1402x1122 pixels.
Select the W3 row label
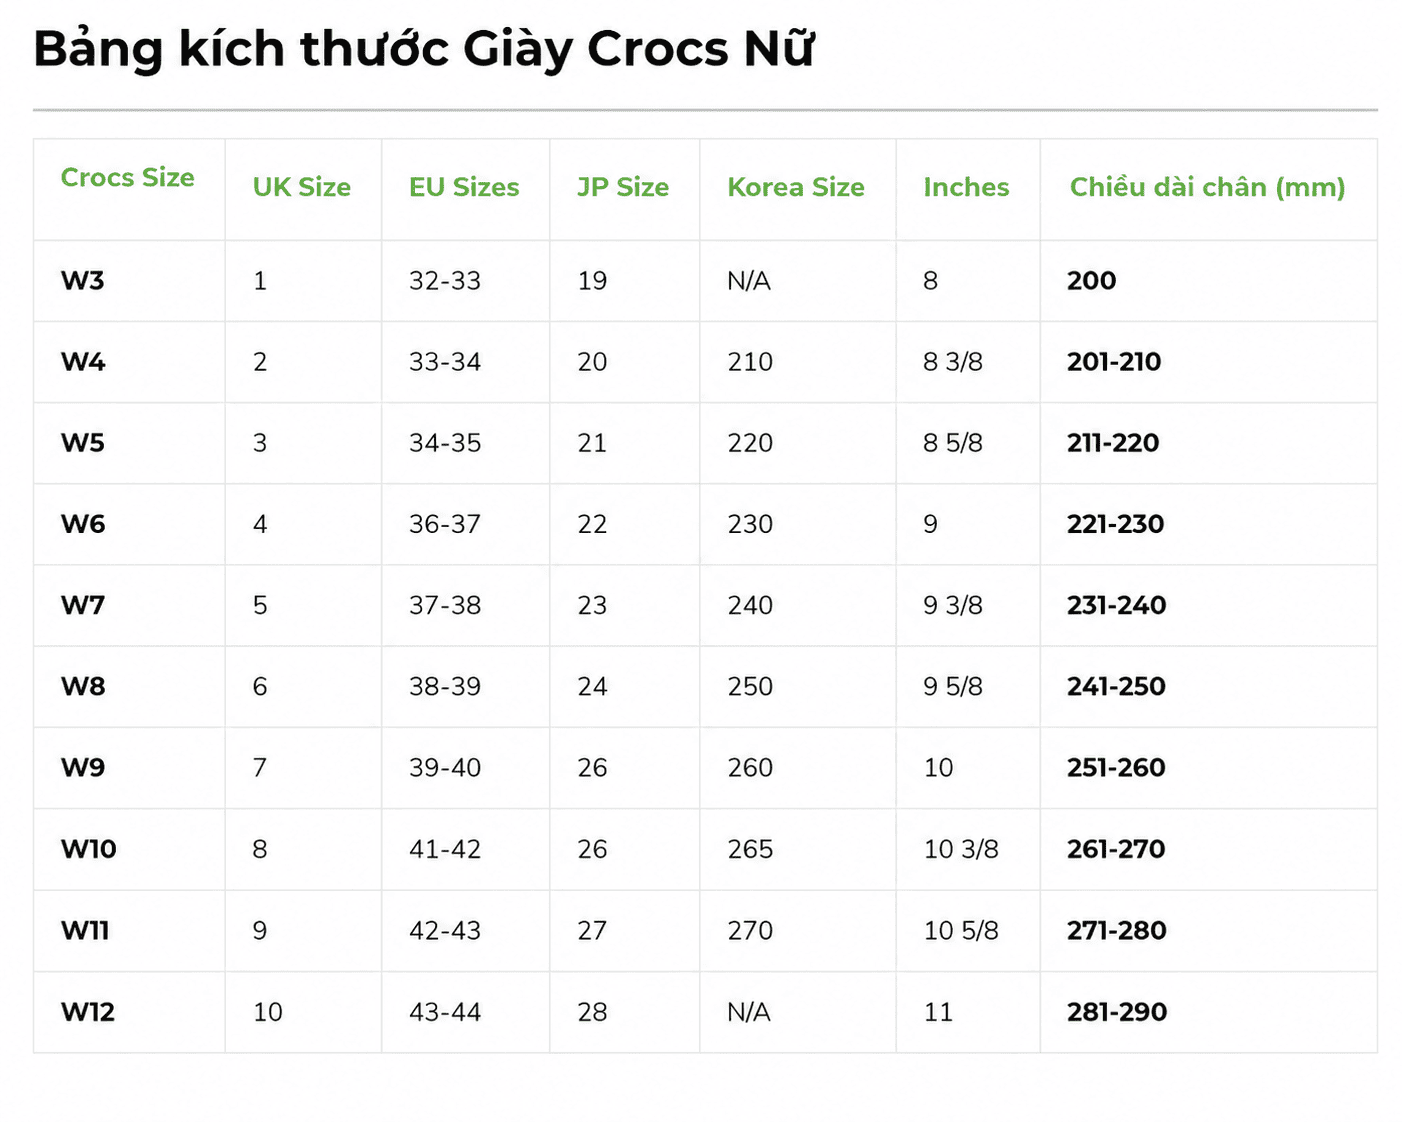[83, 281]
